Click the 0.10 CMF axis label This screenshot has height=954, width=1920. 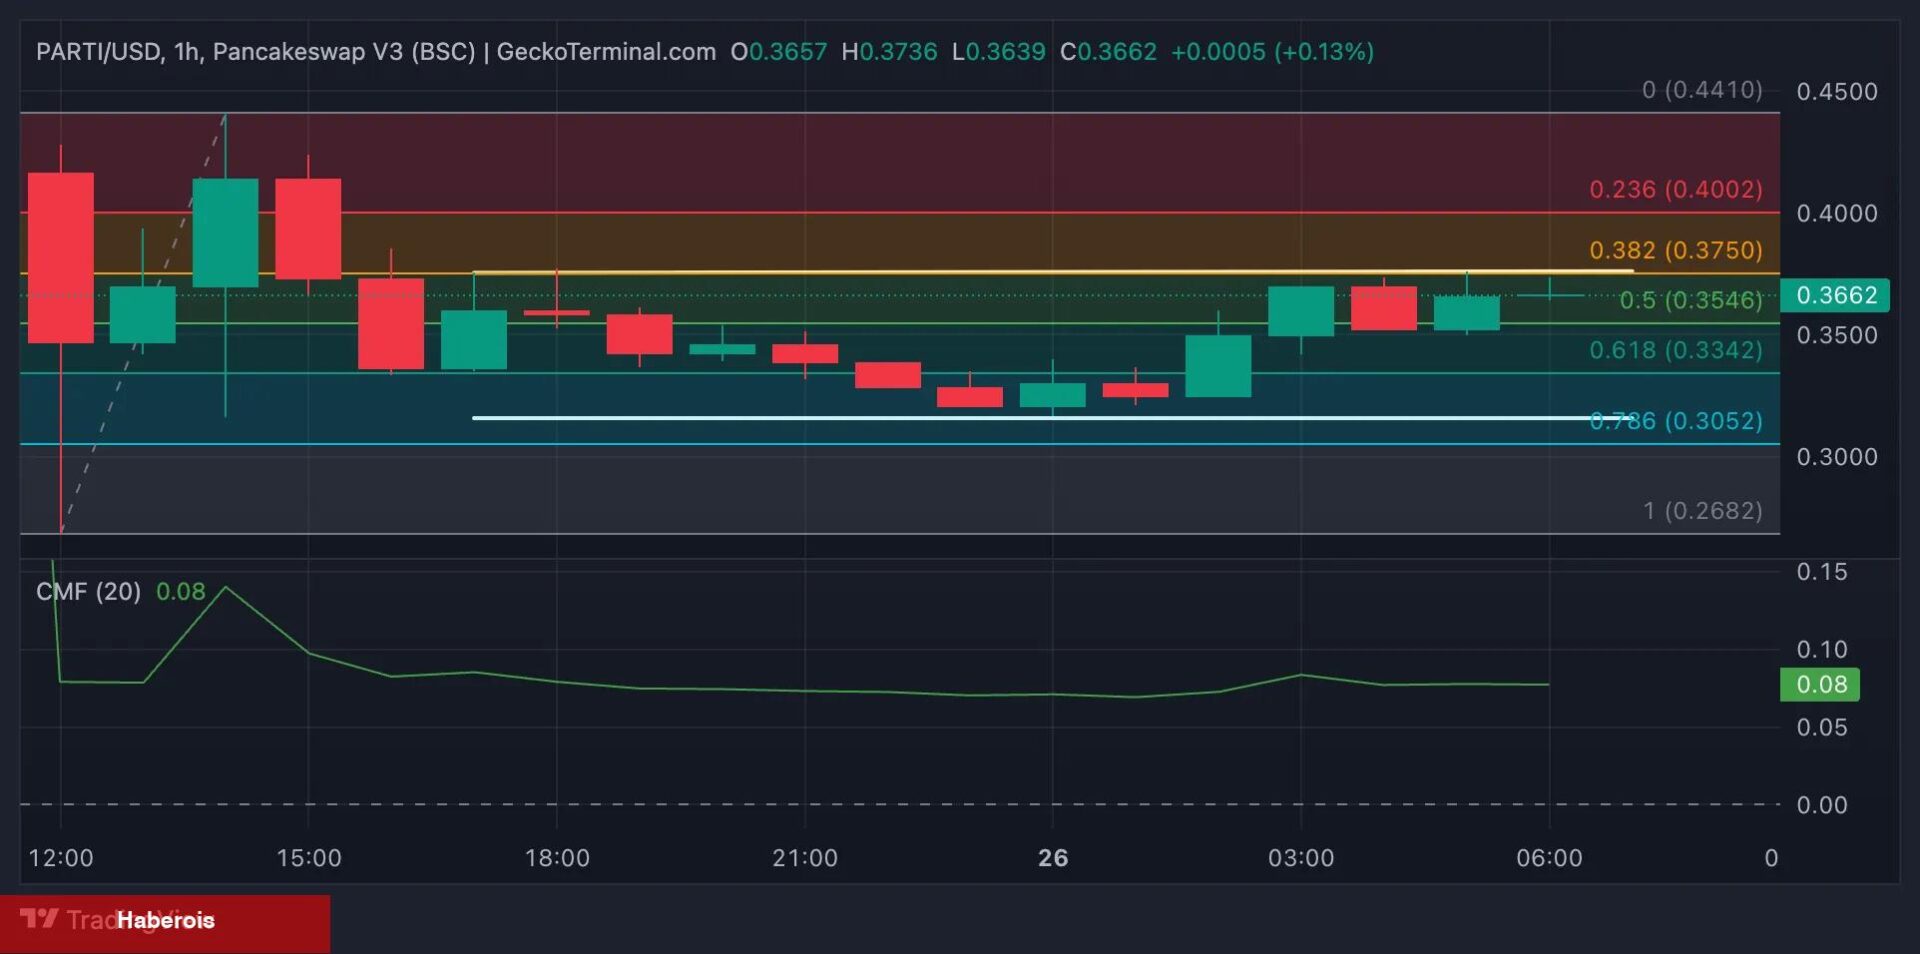point(1822,650)
